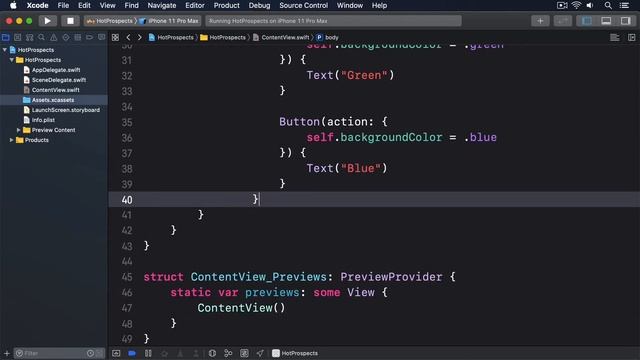640x360 pixels.
Task: Pause program execution in debug bar
Action: tap(148, 353)
